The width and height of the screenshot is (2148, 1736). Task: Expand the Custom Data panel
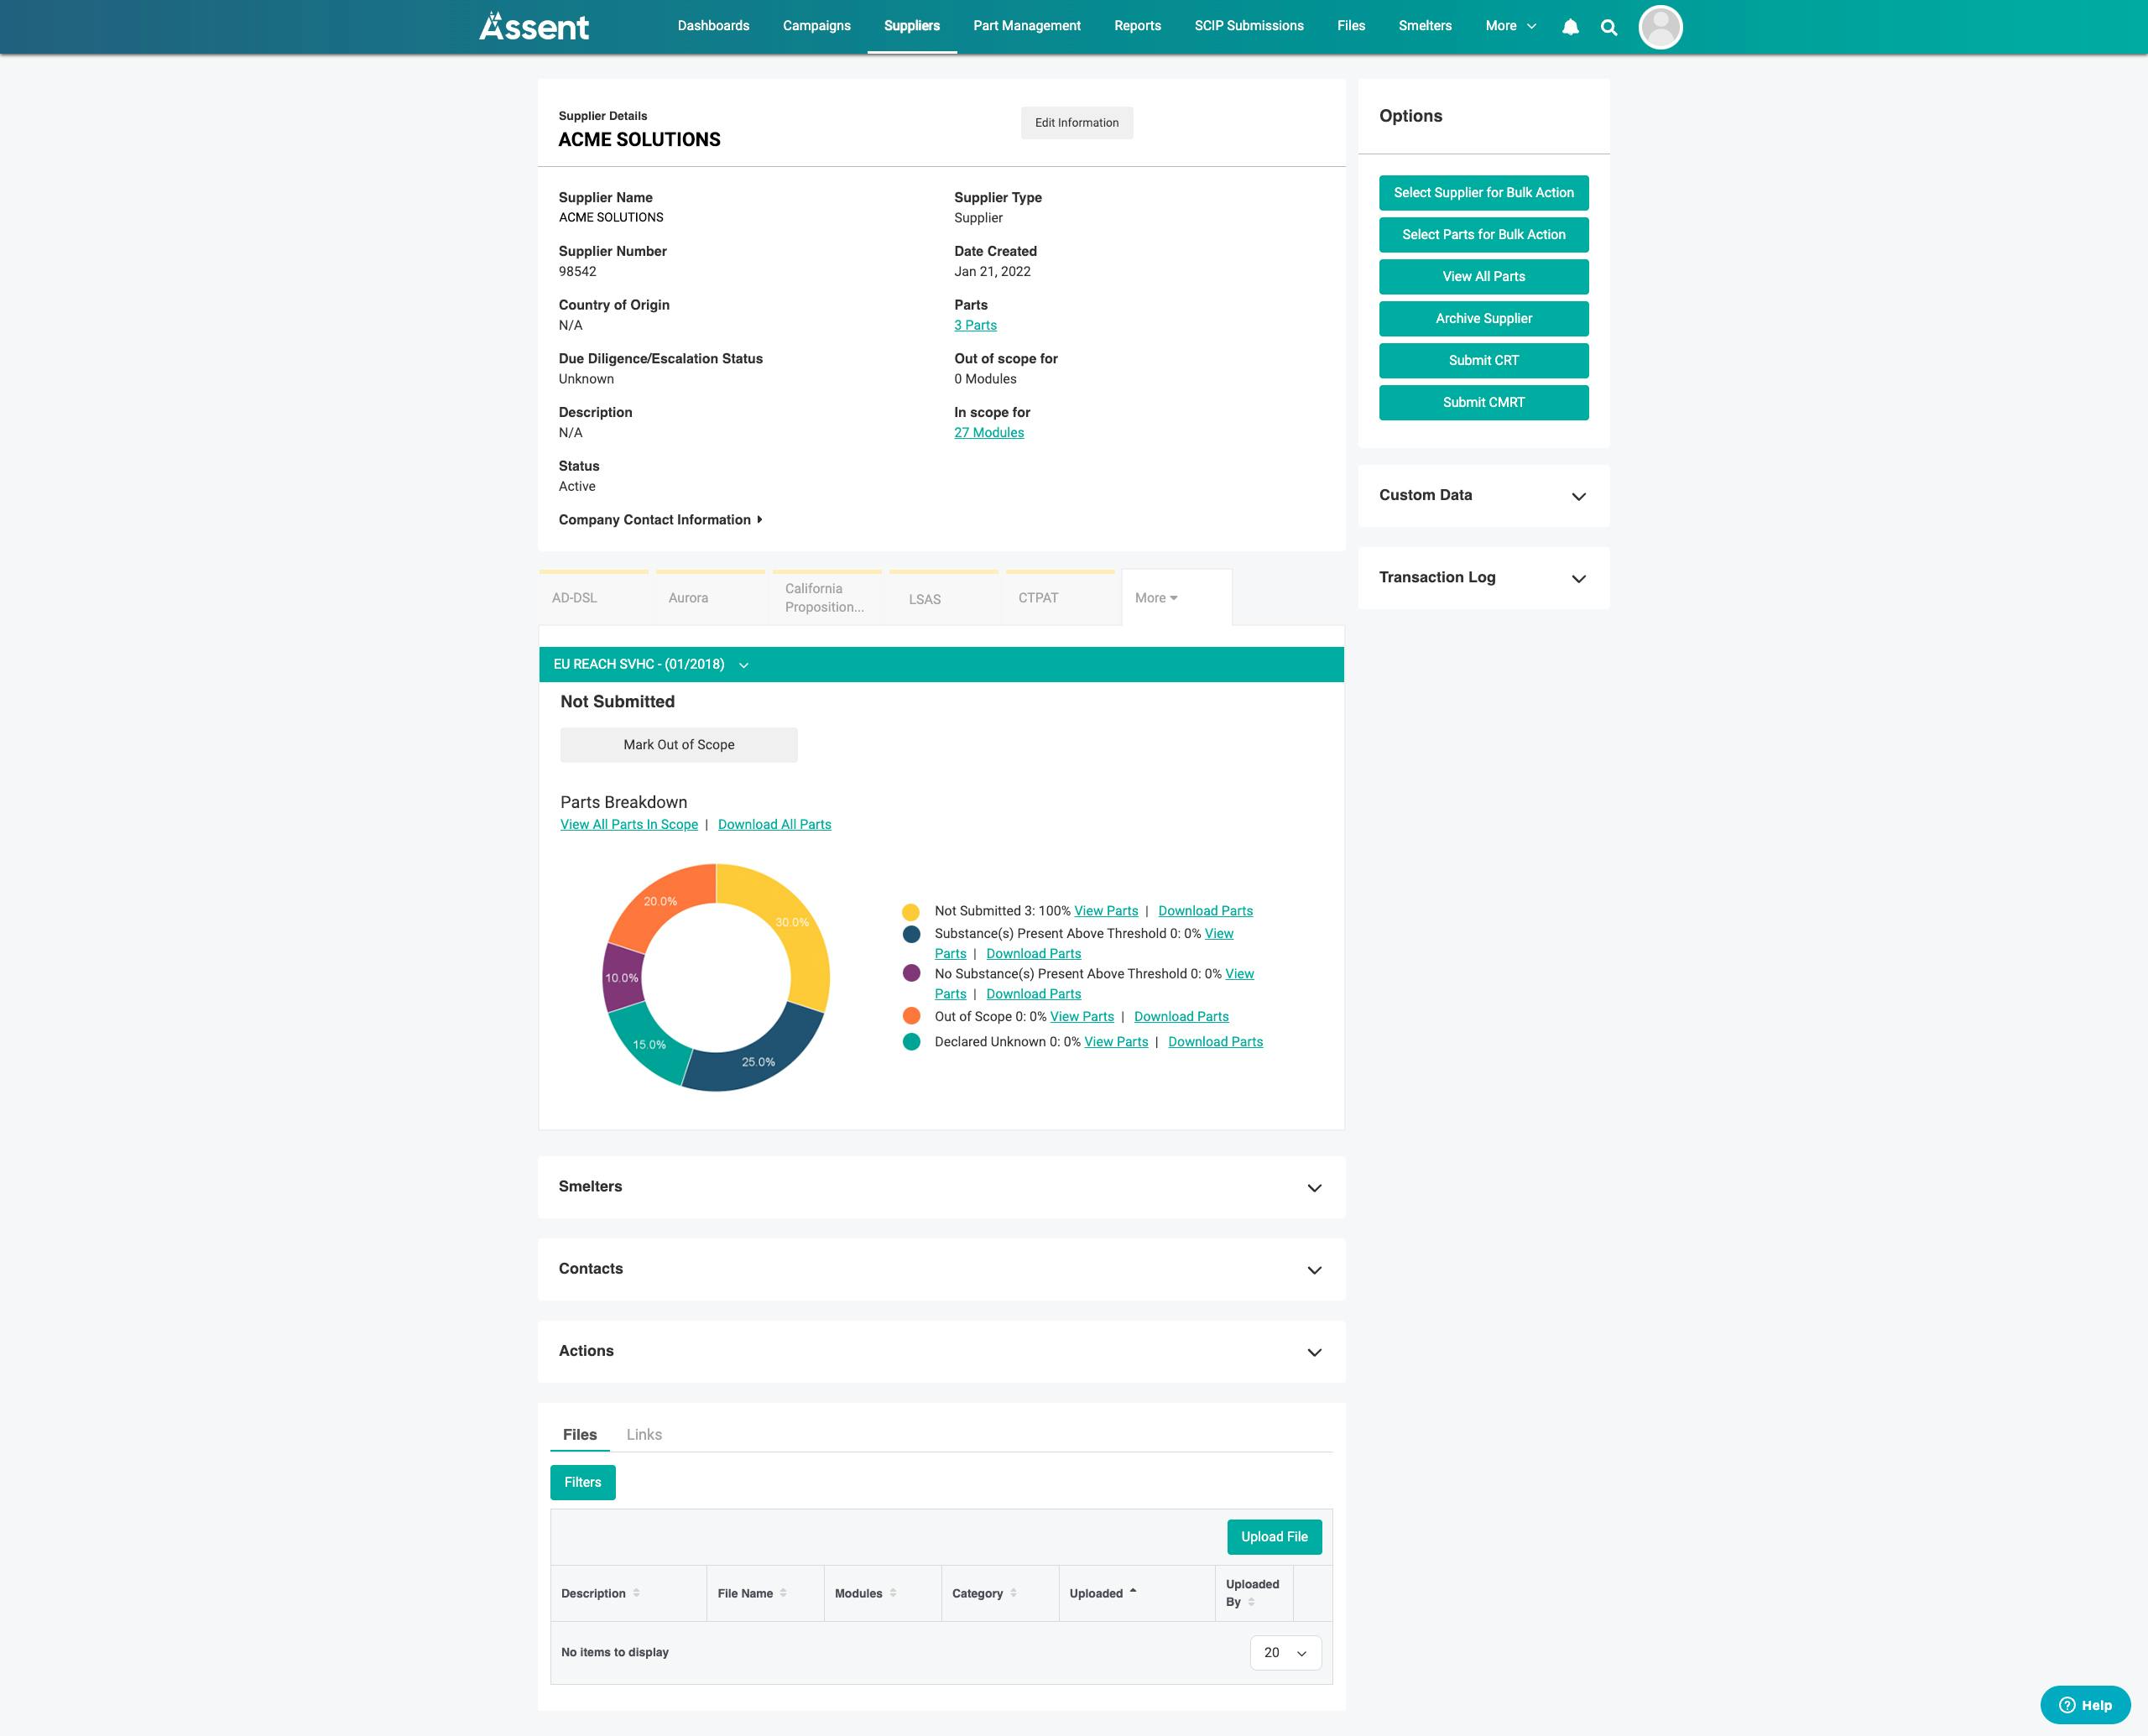[x=1578, y=496]
